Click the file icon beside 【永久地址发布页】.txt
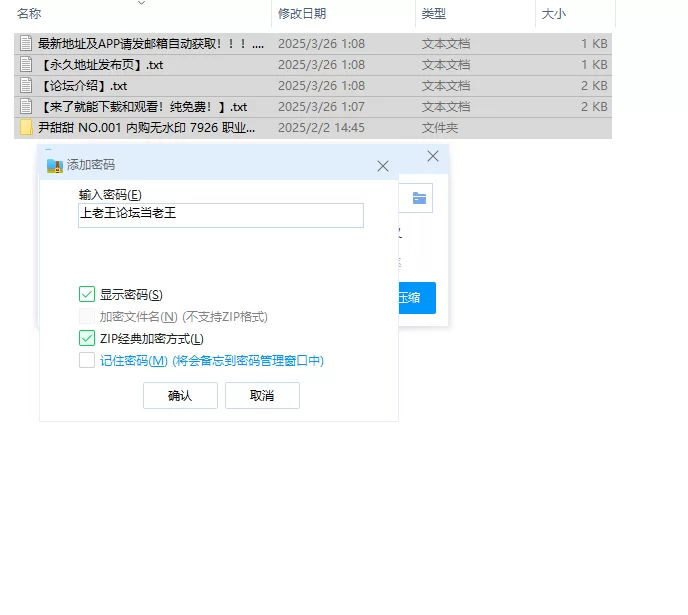Image resolution: width=688 pixels, height=615 pixels. point(26,65)
